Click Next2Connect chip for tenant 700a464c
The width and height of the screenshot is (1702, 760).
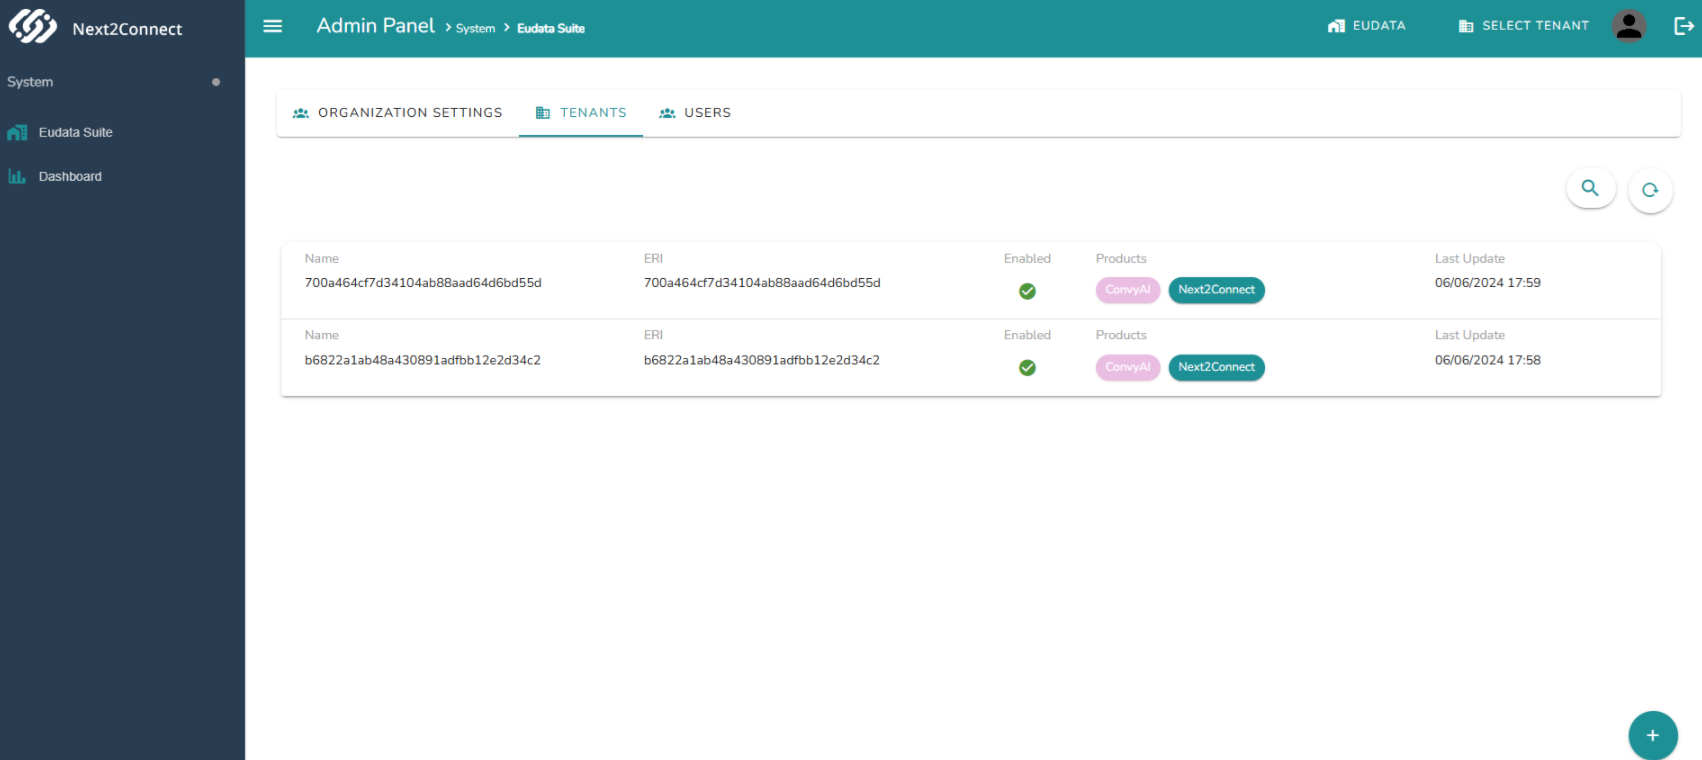[x=1217, y=290]
